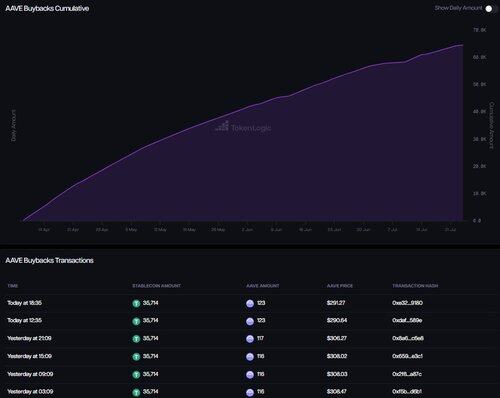Click Tether icon in Today 18:35 row

coord(136,303)
